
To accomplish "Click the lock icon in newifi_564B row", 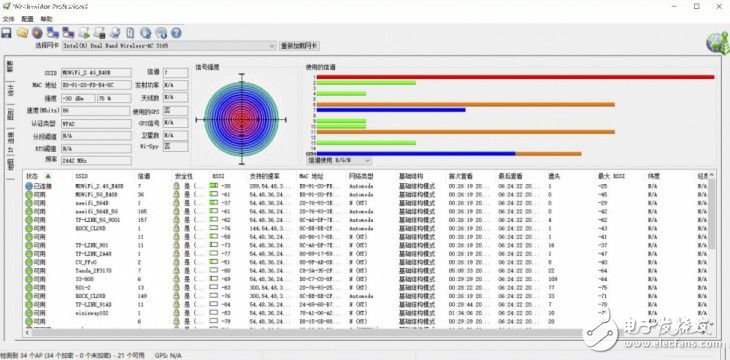I will 176,203.
